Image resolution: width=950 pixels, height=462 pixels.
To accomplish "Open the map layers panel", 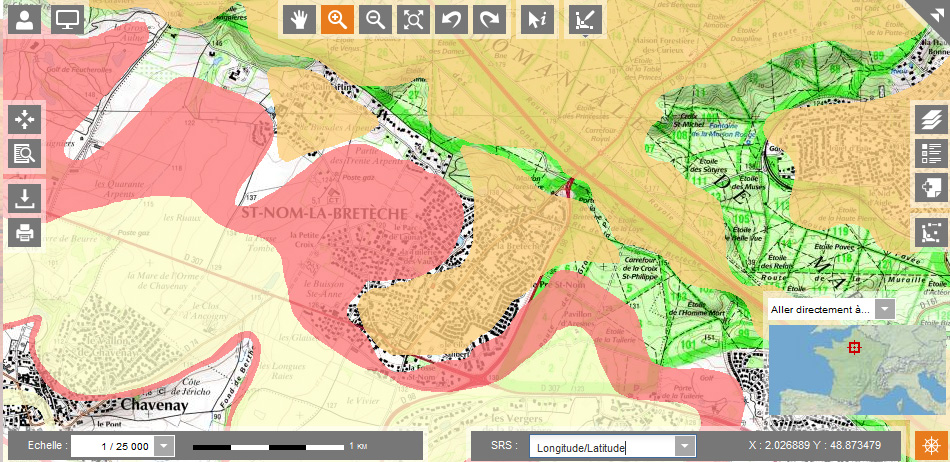I will 931,119.
